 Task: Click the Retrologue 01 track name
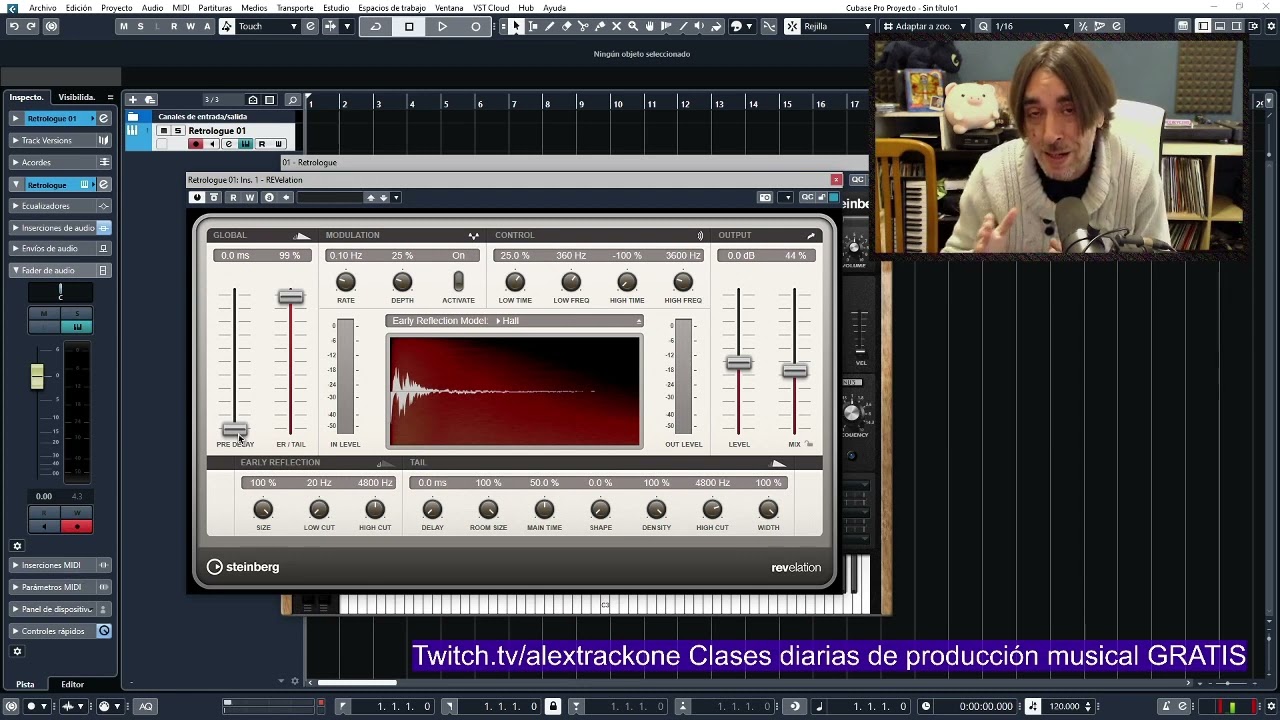217,131
